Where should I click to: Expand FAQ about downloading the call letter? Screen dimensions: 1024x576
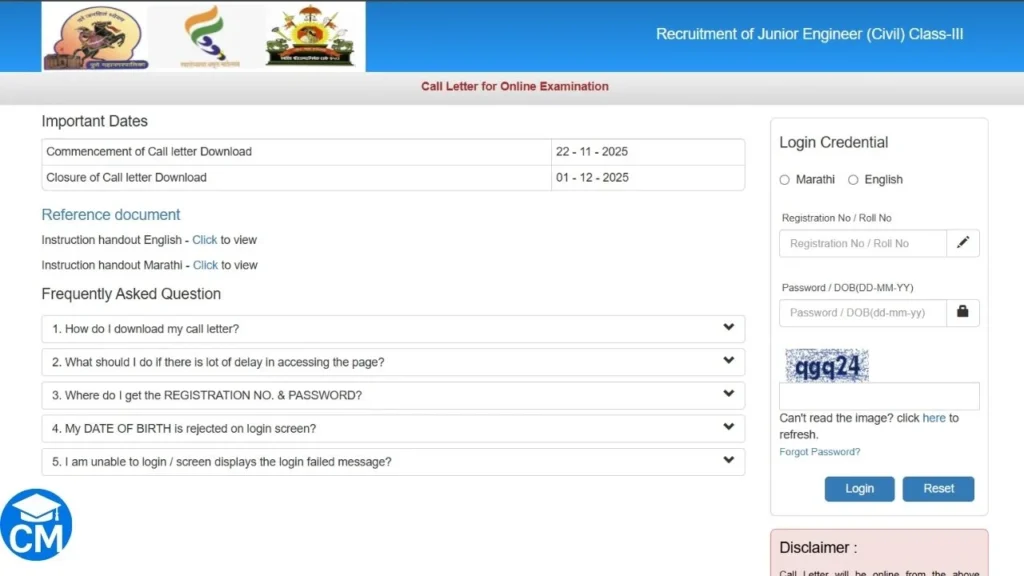(392, 328)
